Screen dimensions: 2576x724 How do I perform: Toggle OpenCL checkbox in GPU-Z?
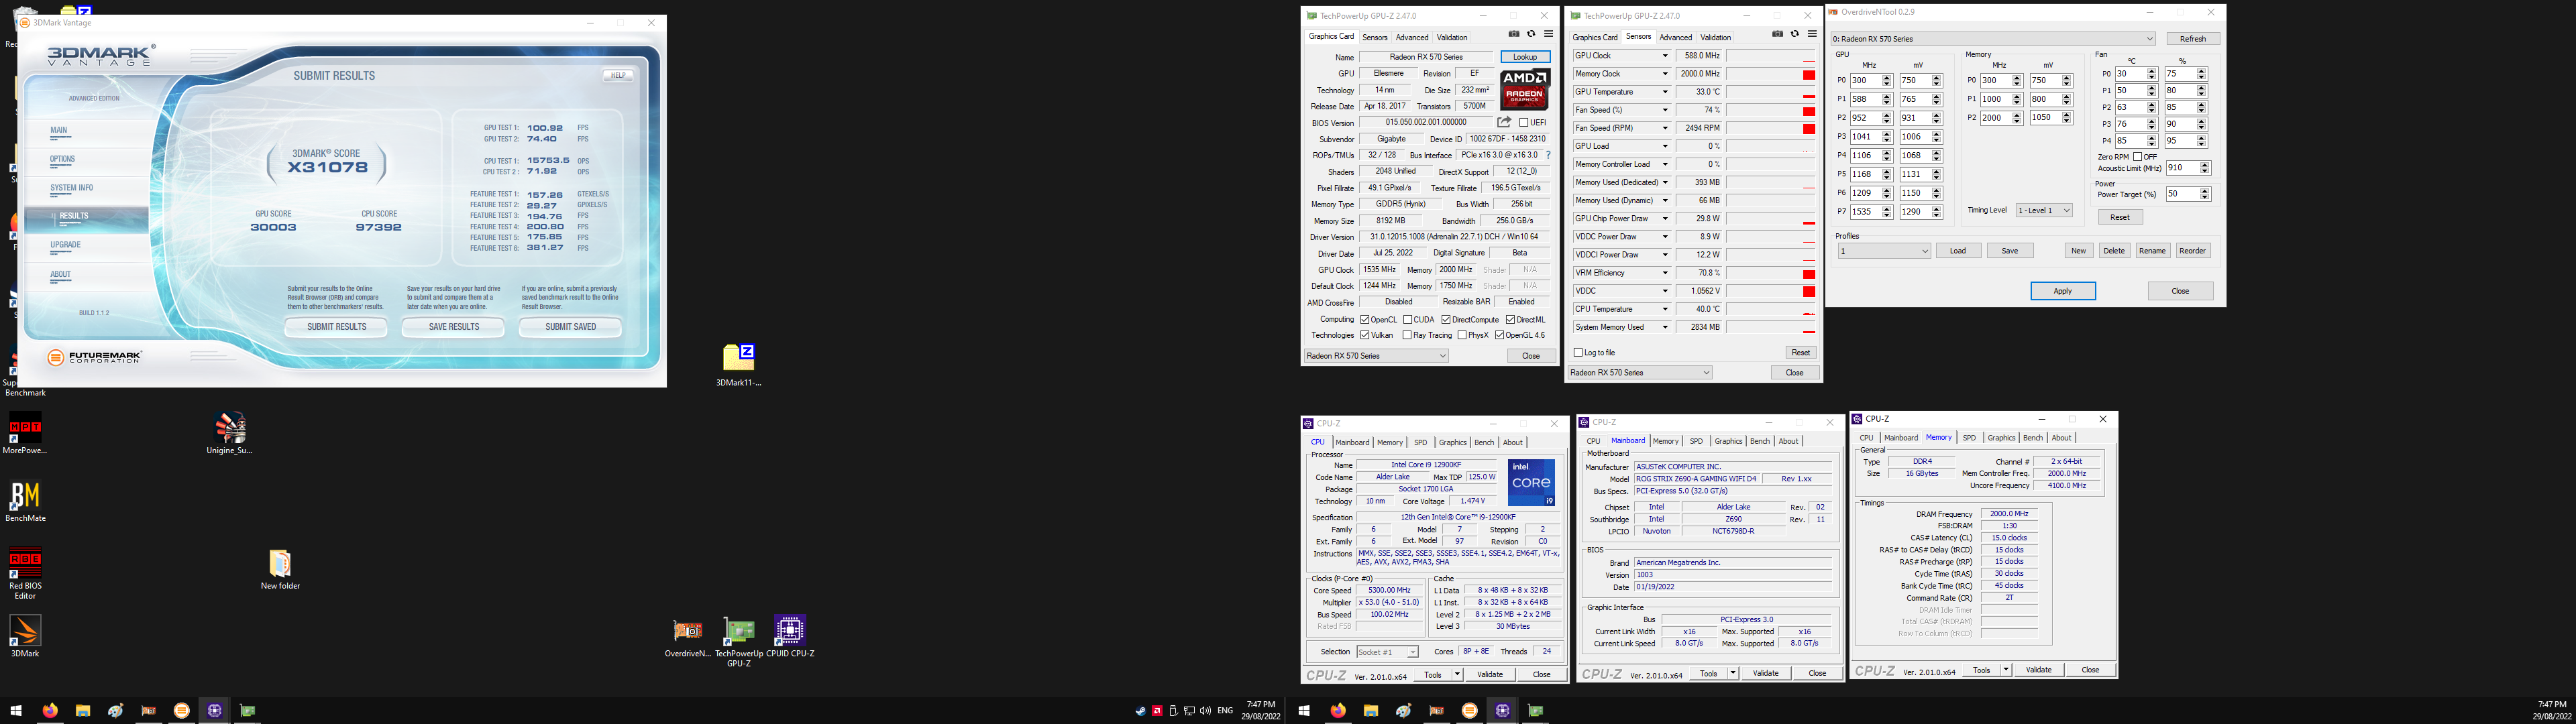point(1365,319)
